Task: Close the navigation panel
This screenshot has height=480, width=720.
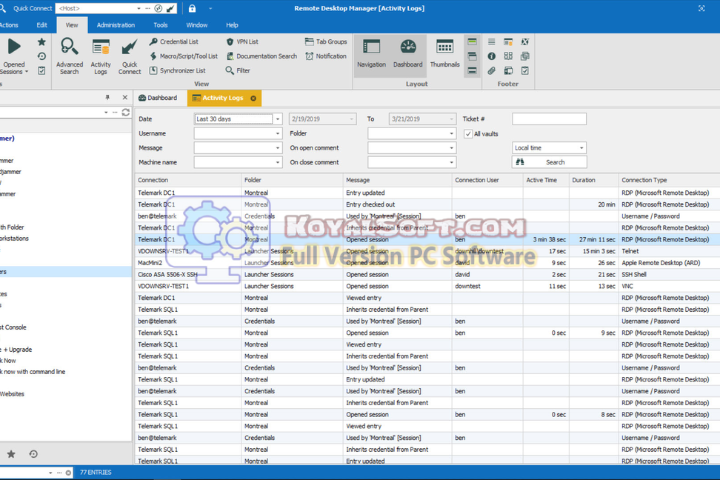Action: click(125, 97)
